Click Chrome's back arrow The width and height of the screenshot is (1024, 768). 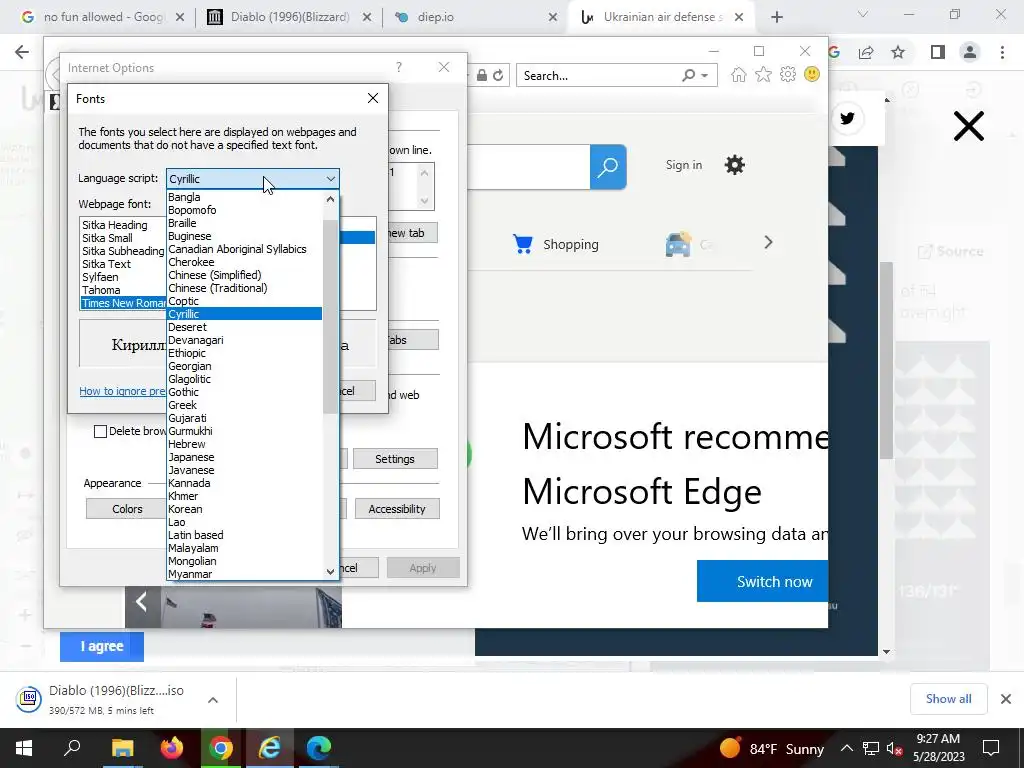(x=22, y=52)
